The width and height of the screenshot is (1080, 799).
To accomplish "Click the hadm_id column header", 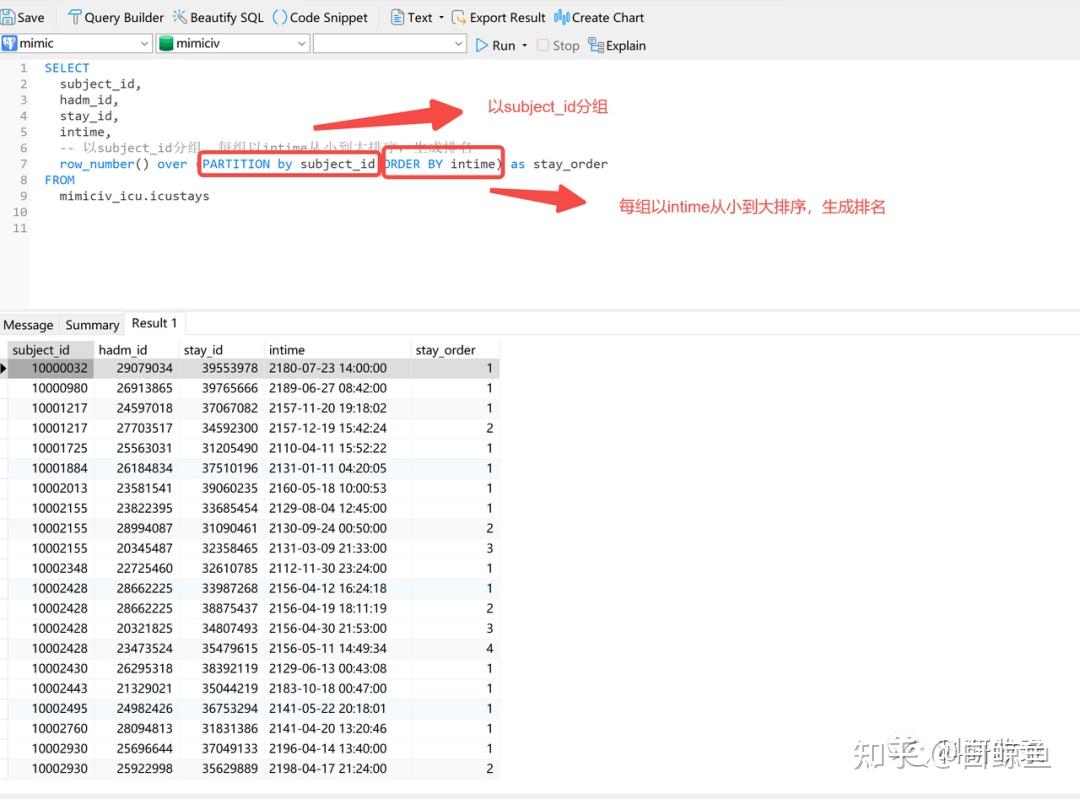I will click(x=136, y=350).
